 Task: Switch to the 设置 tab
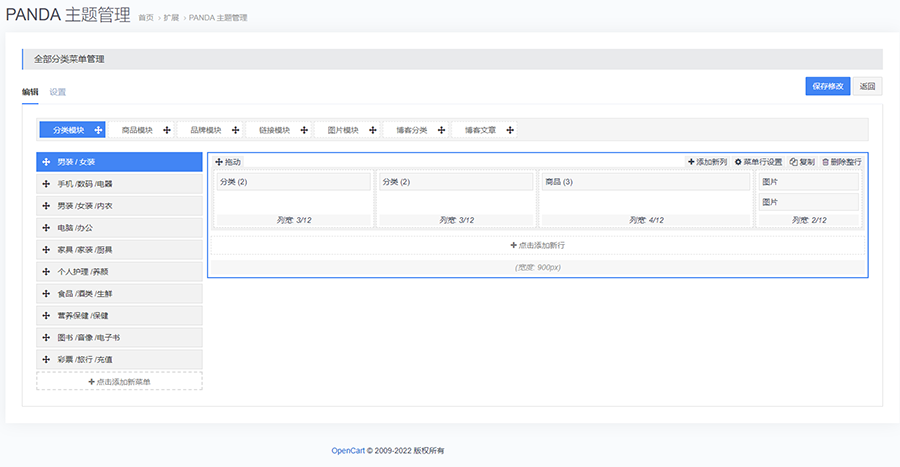point(57,92)
